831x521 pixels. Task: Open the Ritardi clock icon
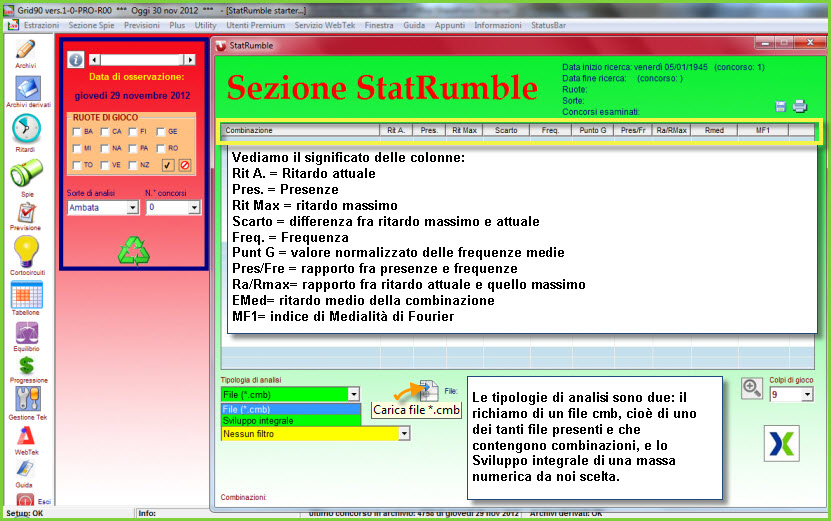pyautogui.click(x=25, y=130)
